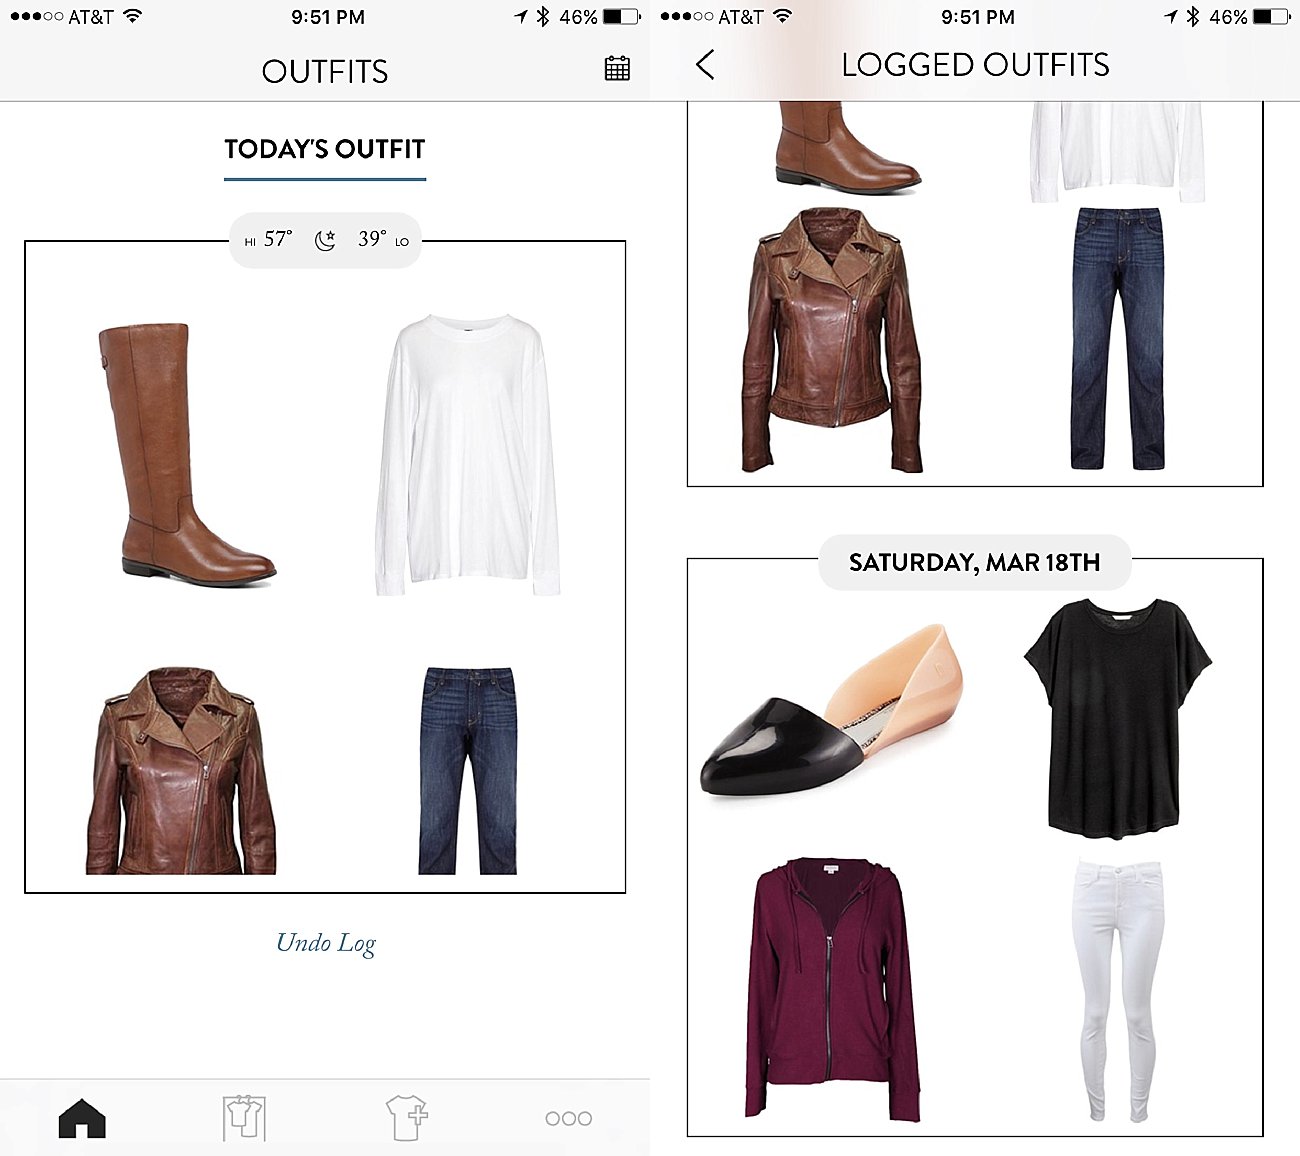The width and height of the screenshot is (1300, 1156).
Task: Go back using the Logged Outfits arrow
Action: pyautogui.click(x=705, y=65)
